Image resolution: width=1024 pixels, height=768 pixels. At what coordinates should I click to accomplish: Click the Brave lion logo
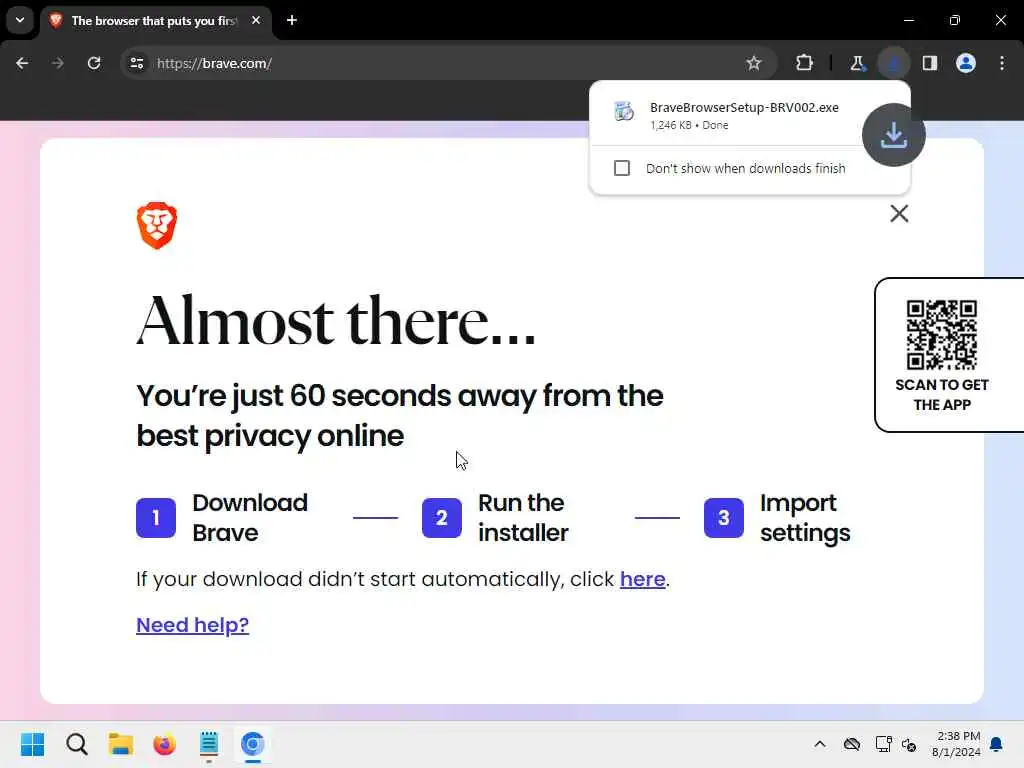tap(157, 226)
